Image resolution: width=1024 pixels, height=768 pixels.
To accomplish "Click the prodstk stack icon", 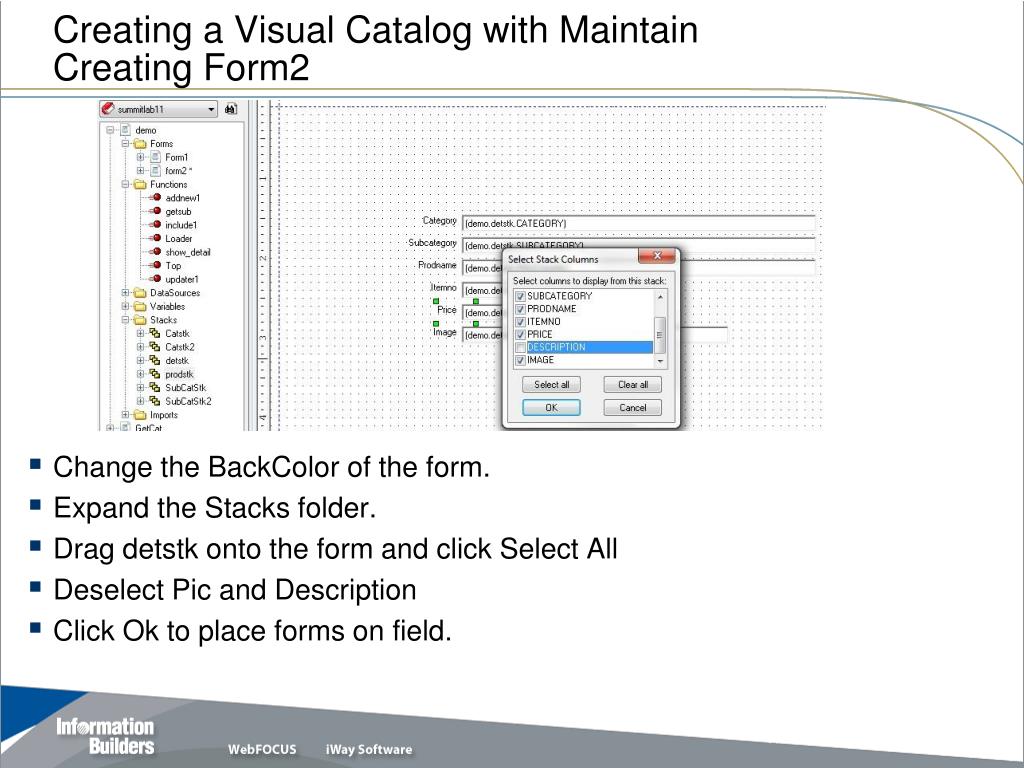I will (x=155, y=374).
